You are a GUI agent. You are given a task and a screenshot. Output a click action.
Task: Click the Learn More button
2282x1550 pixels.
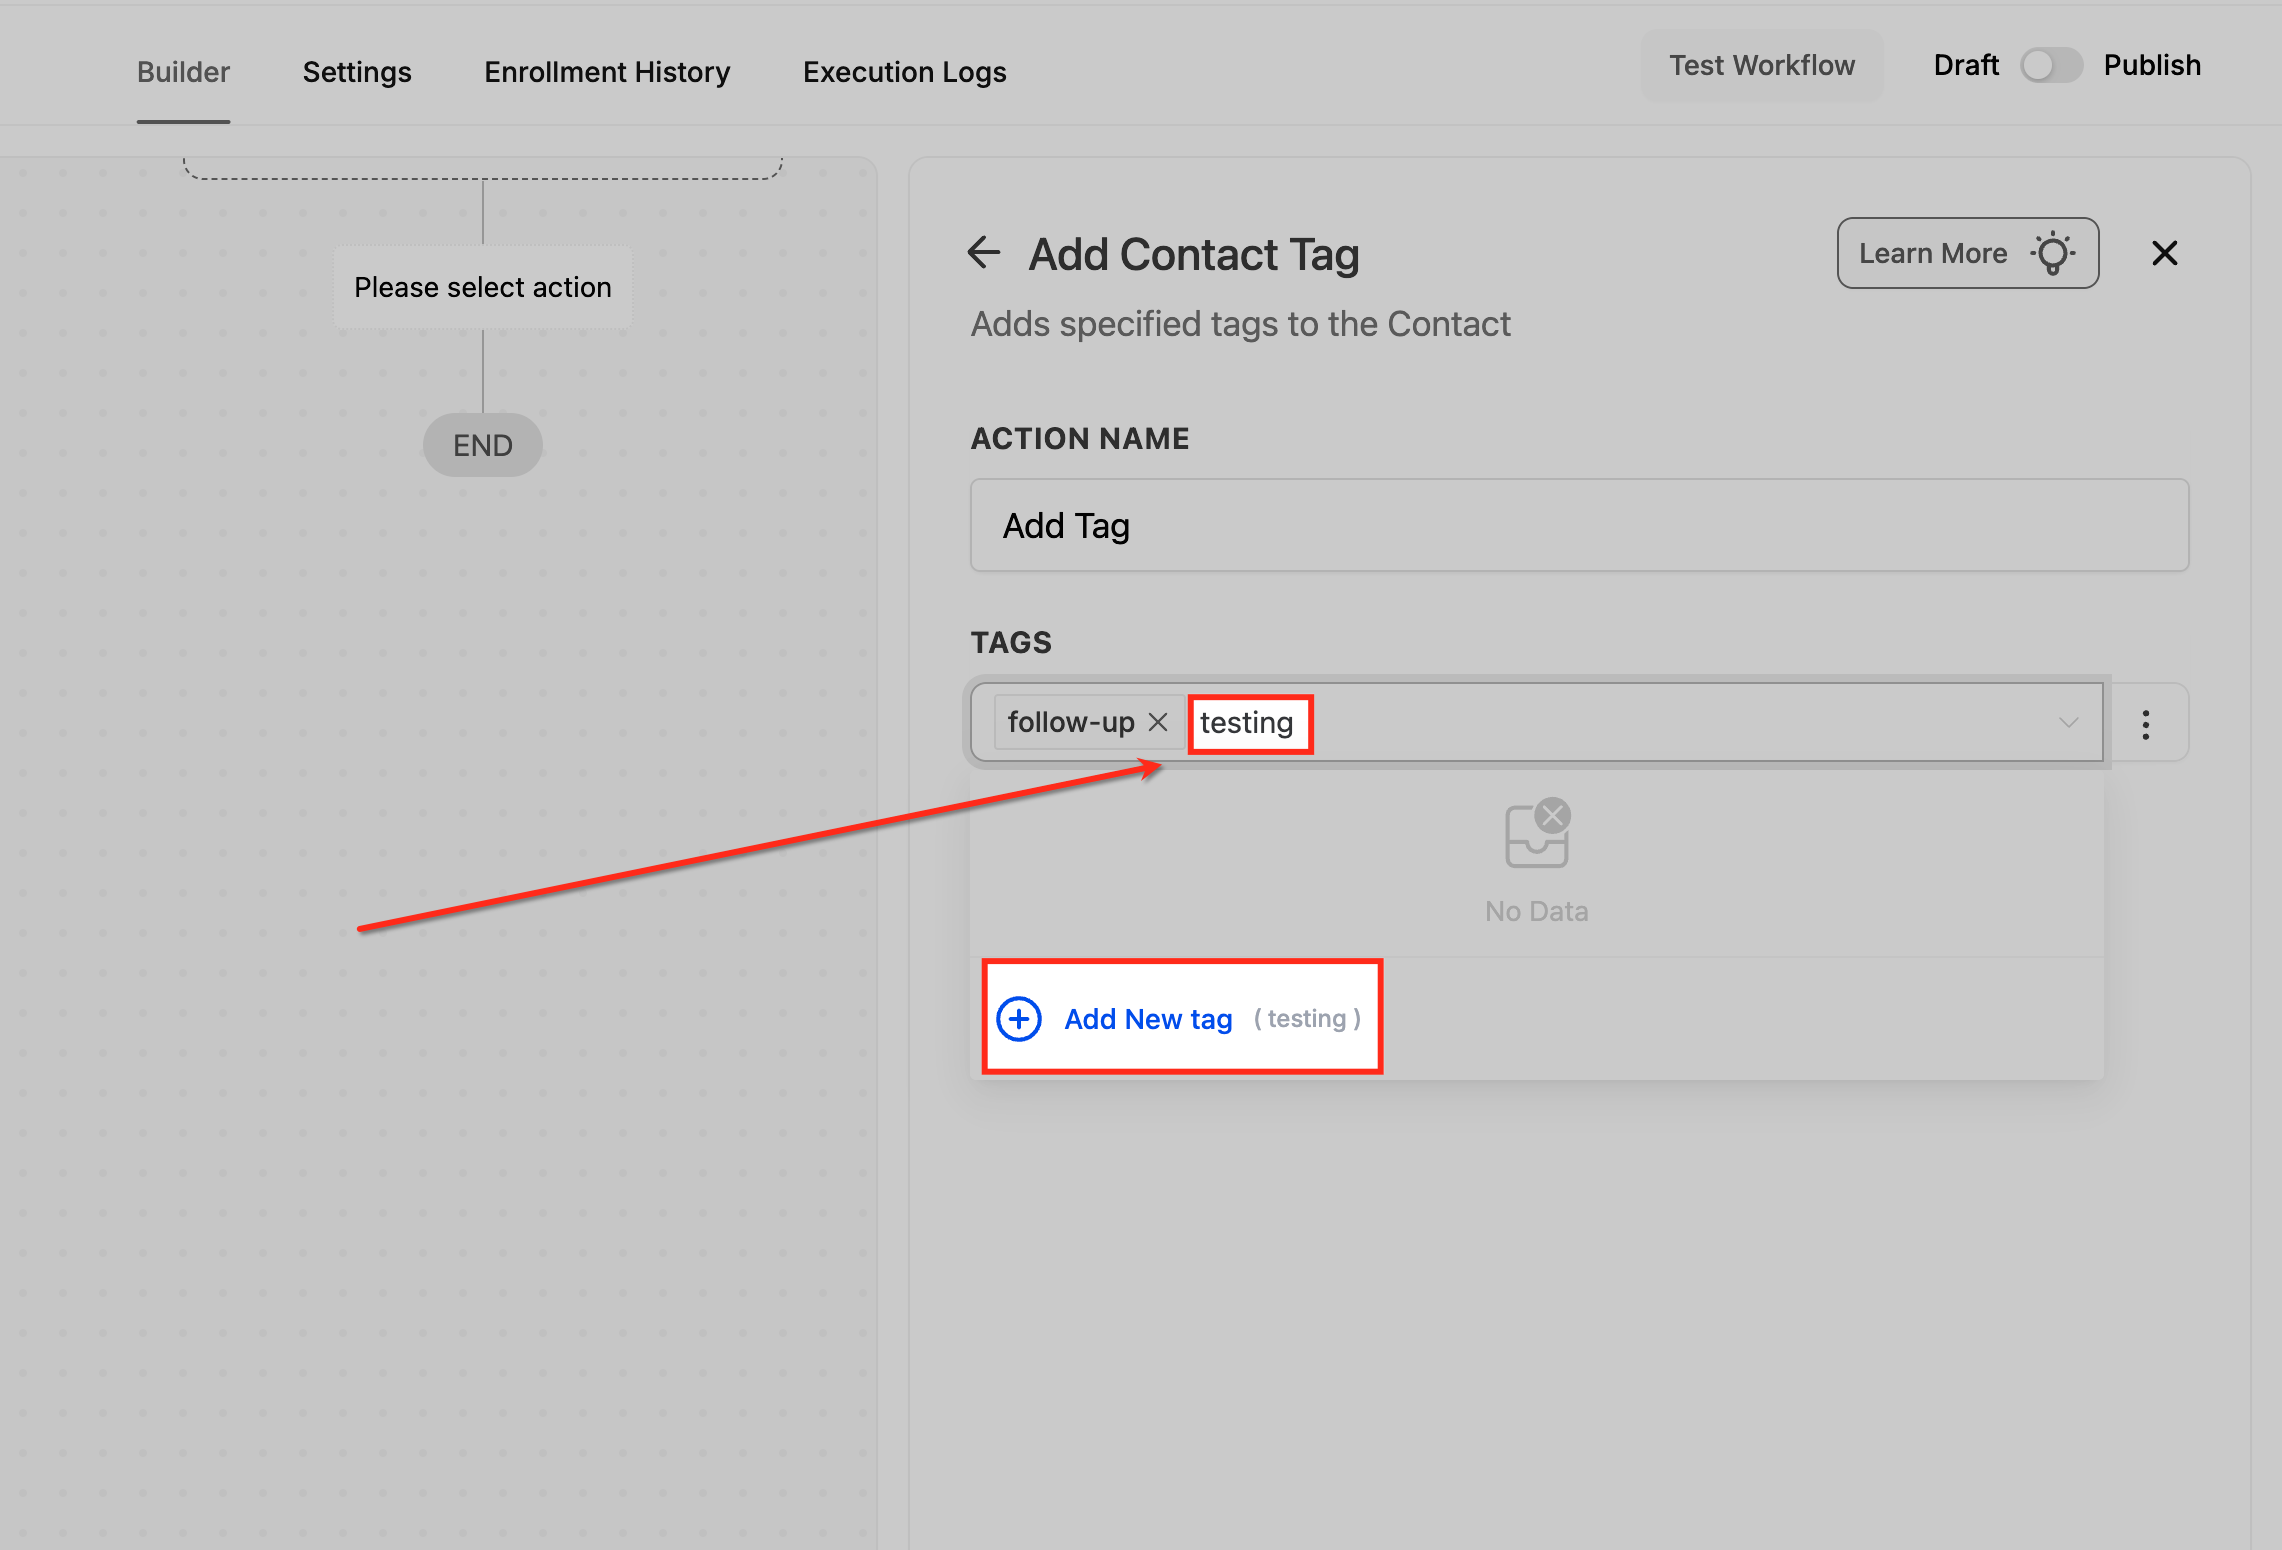point(1933,254)
